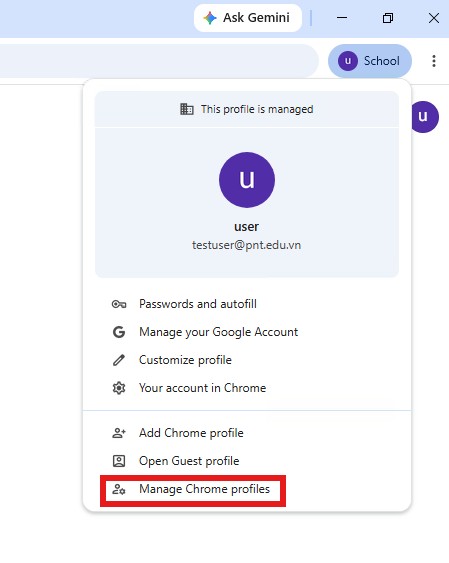Click the key icon for passwords
The width and height of the screenshot is (449, 563).
(x=119, y=304)
